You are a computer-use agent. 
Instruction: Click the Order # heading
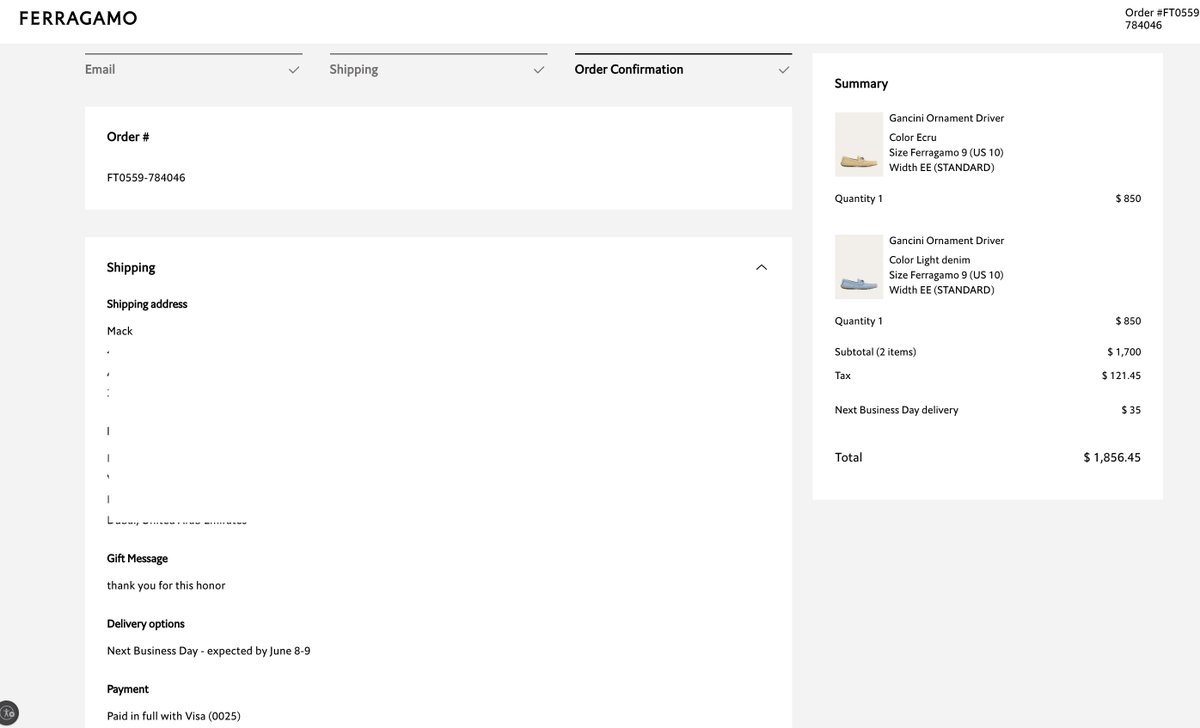tap(128, 137)
